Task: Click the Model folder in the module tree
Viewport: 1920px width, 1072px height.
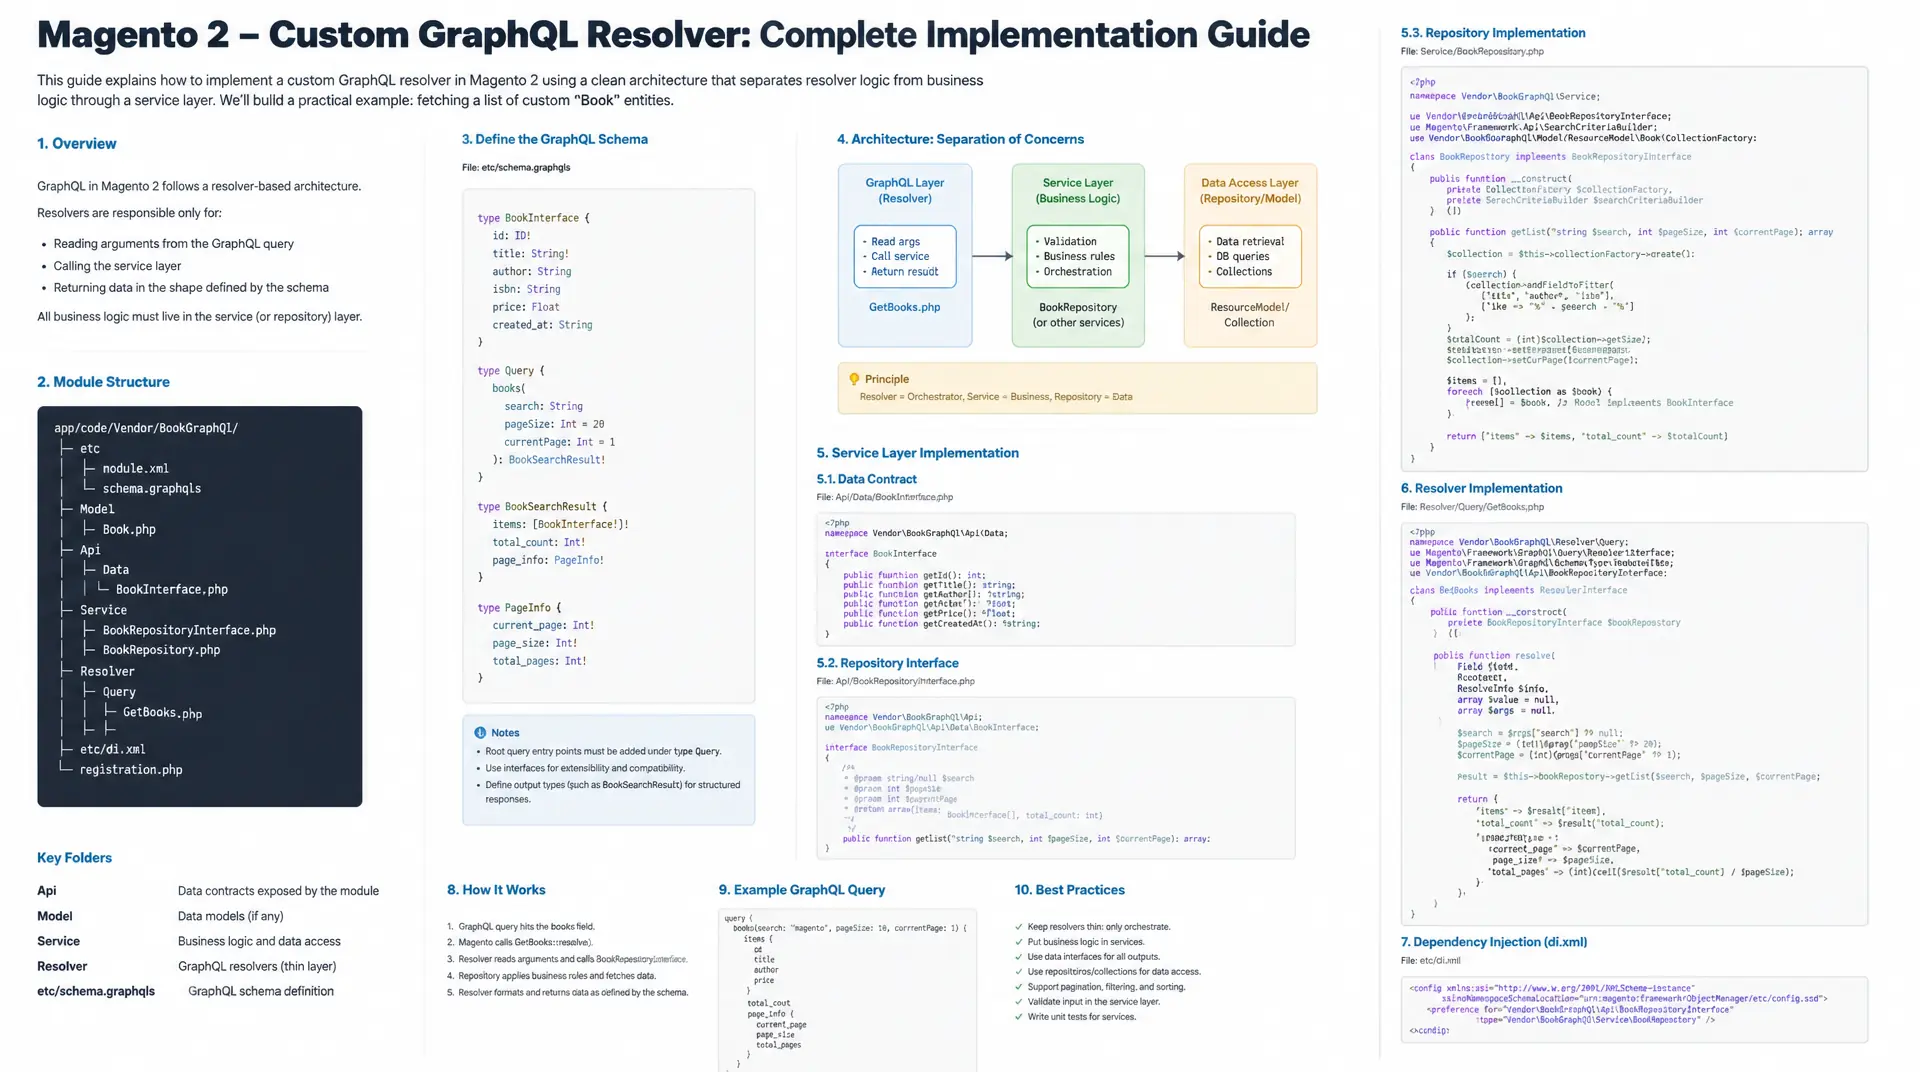Action: tap(97, 509)
